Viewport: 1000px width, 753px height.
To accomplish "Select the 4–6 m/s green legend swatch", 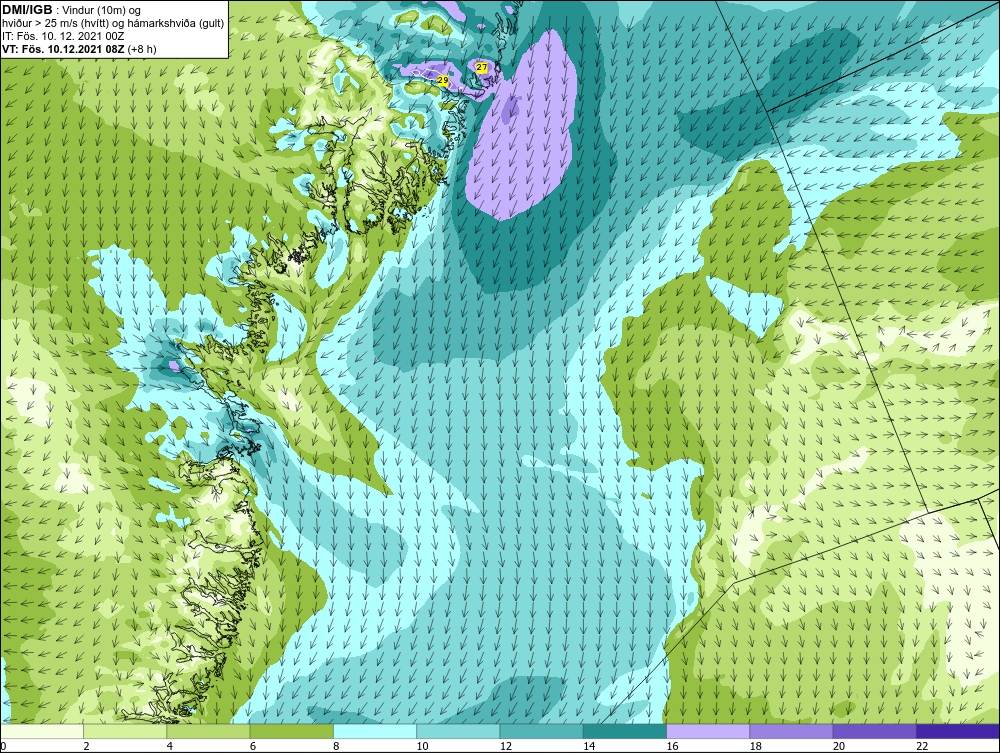I will [x=209, y=731].
